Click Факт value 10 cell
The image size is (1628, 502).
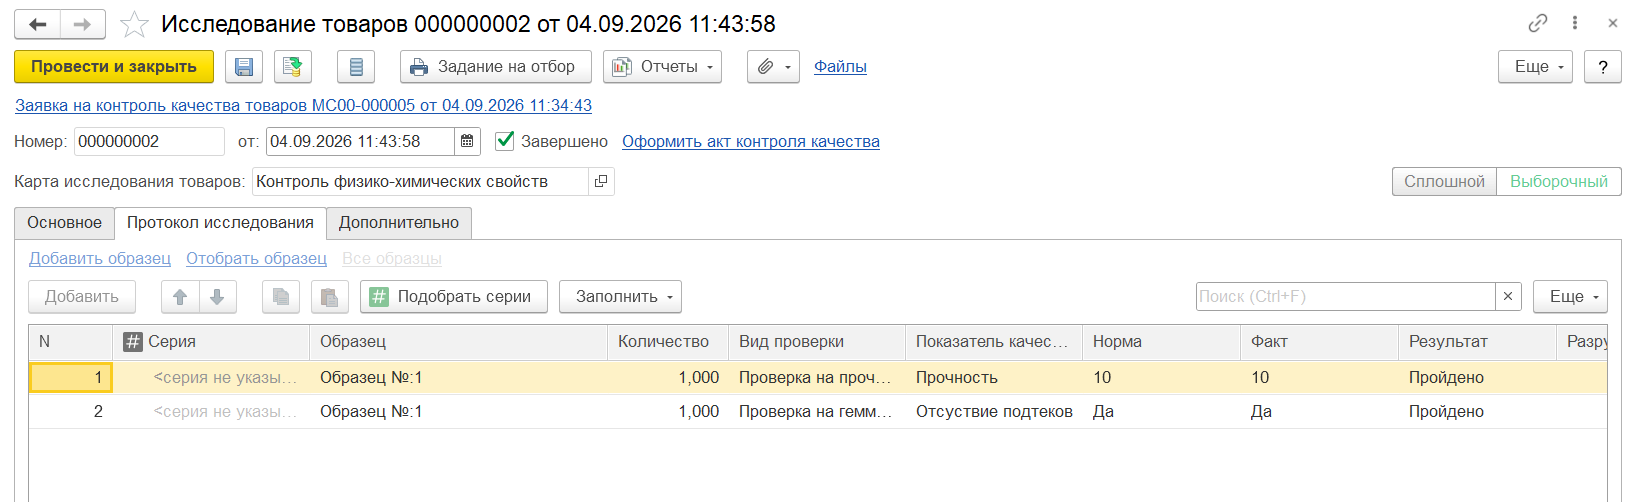point(1319,377)
